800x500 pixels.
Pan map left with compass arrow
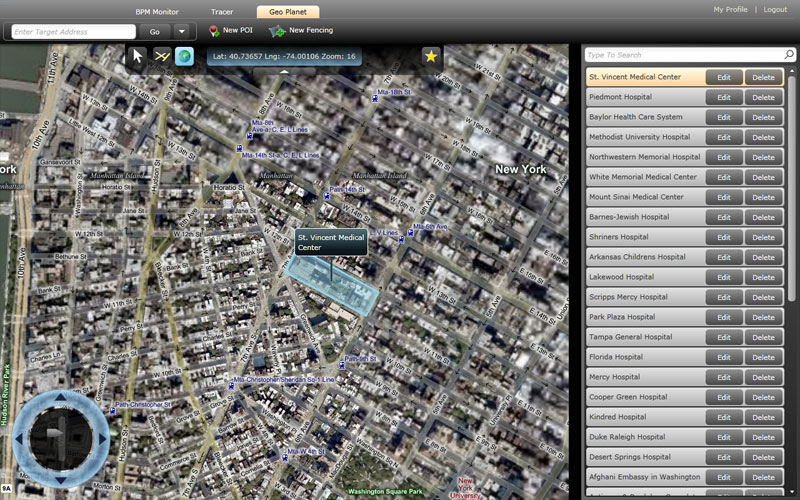[x=19, y=438]
